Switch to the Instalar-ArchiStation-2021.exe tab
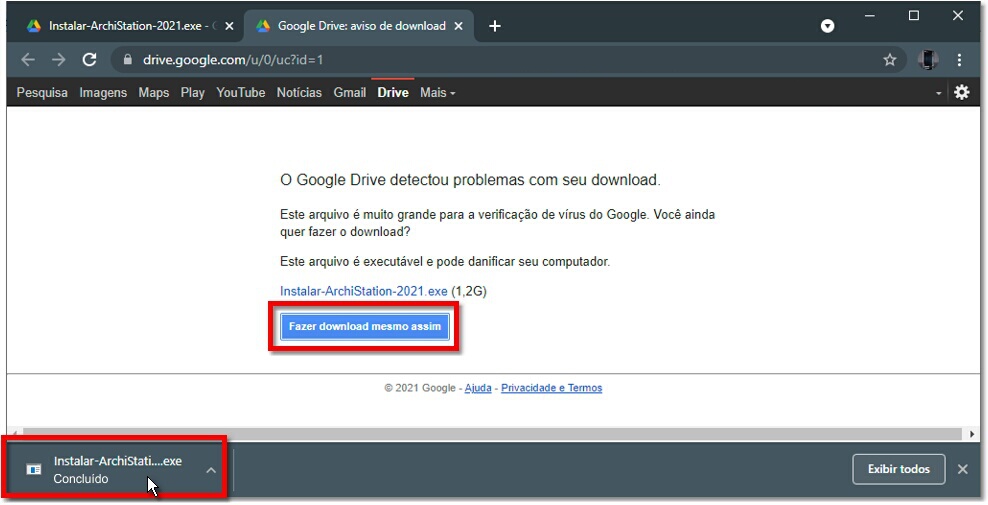This screenshot has width=988, height=505. (125, 26)
